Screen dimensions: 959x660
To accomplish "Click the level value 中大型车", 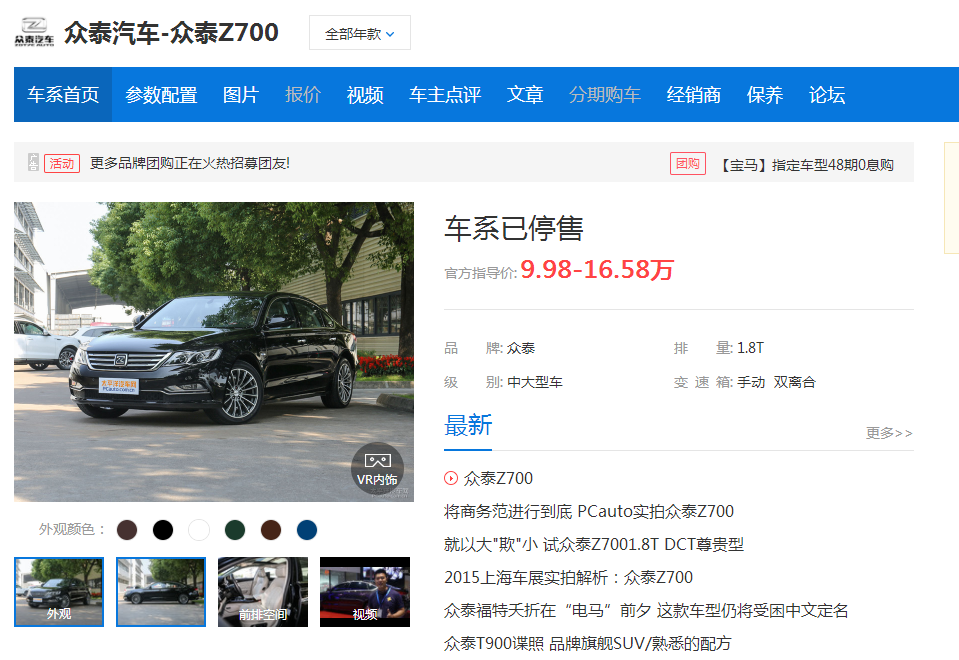I will pyautogui.click(x=535, y=382).
